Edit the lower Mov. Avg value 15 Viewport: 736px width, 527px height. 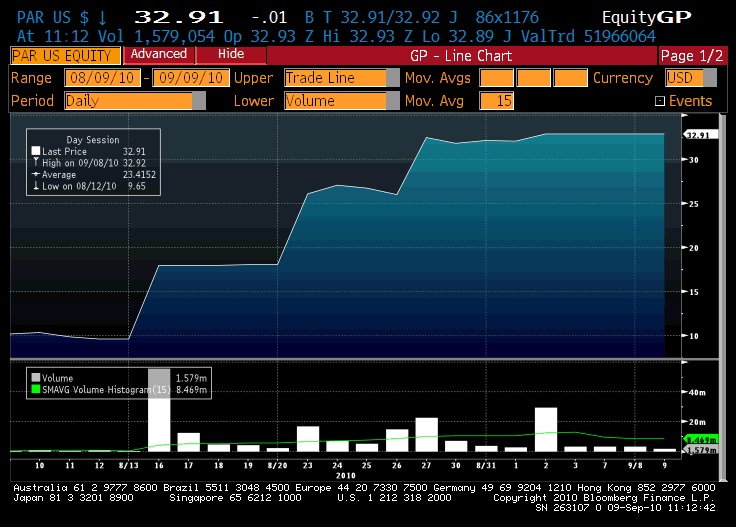(496, 101)
